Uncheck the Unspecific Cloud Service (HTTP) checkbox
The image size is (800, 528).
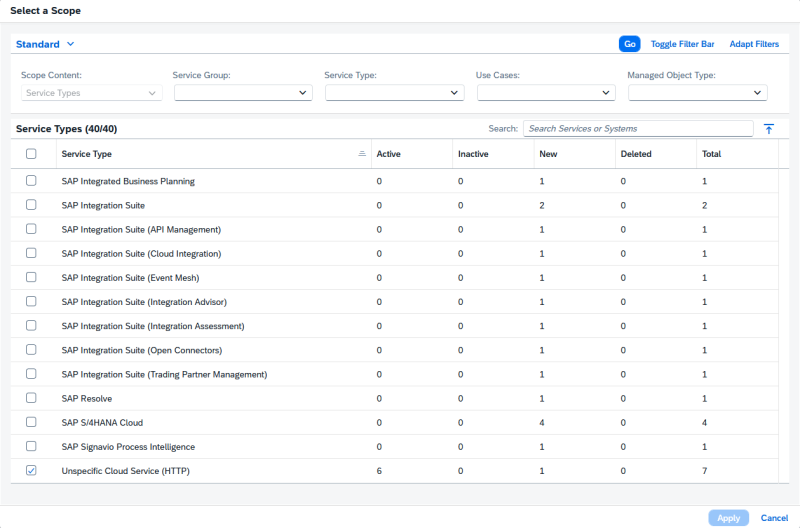click(x=31, y=471)
